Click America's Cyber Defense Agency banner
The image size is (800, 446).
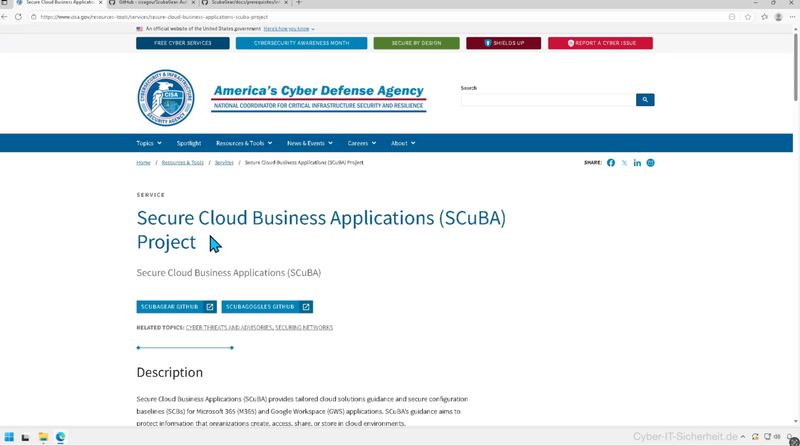318,97
